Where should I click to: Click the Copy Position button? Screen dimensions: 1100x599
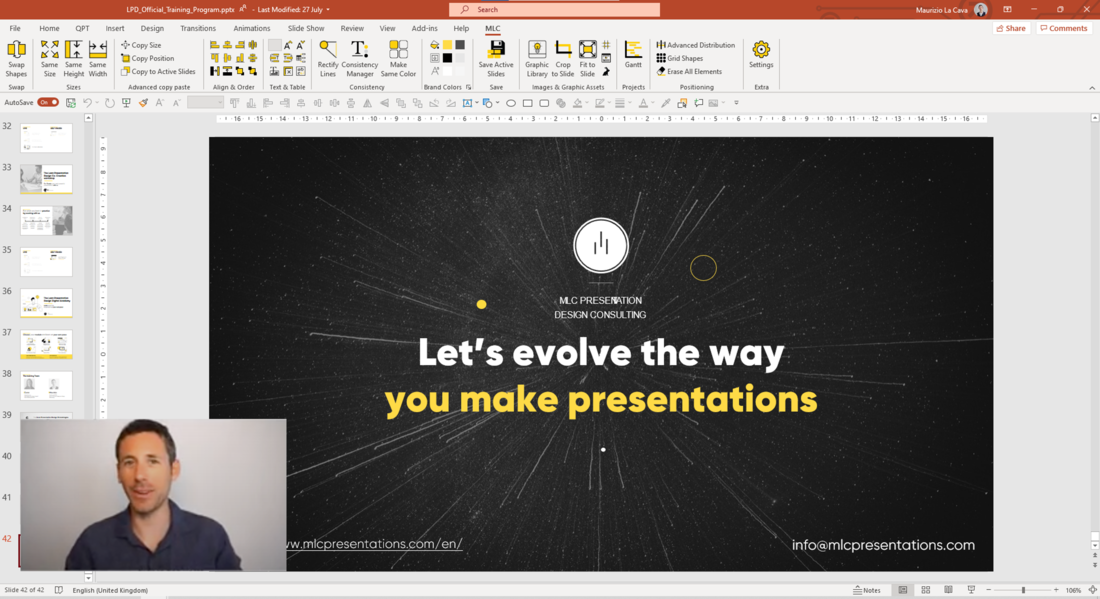[147, 58]
